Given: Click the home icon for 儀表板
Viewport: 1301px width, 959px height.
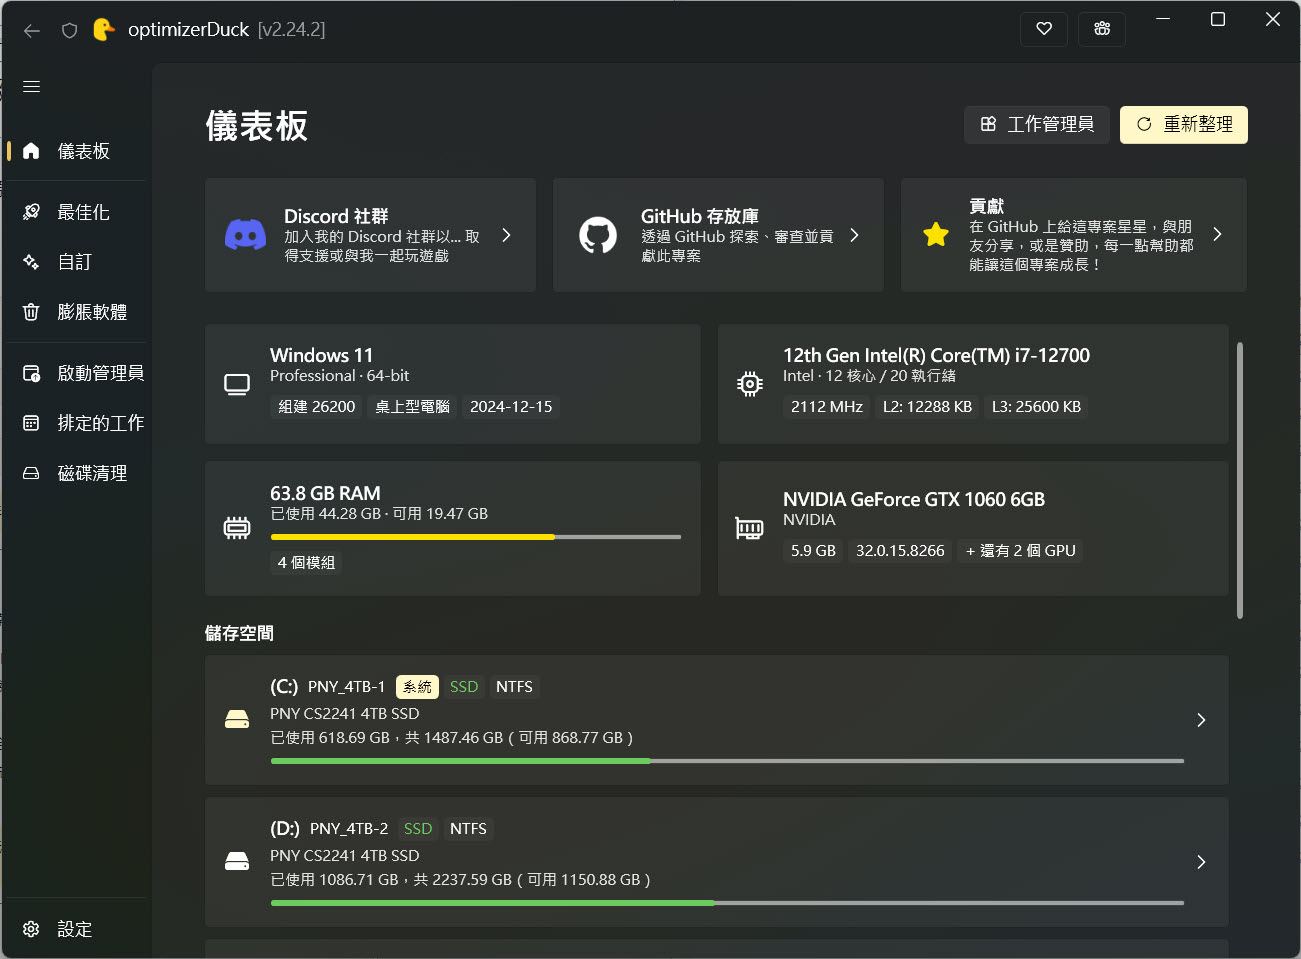Looking at the screenshot, I should (x=31, y=151).
